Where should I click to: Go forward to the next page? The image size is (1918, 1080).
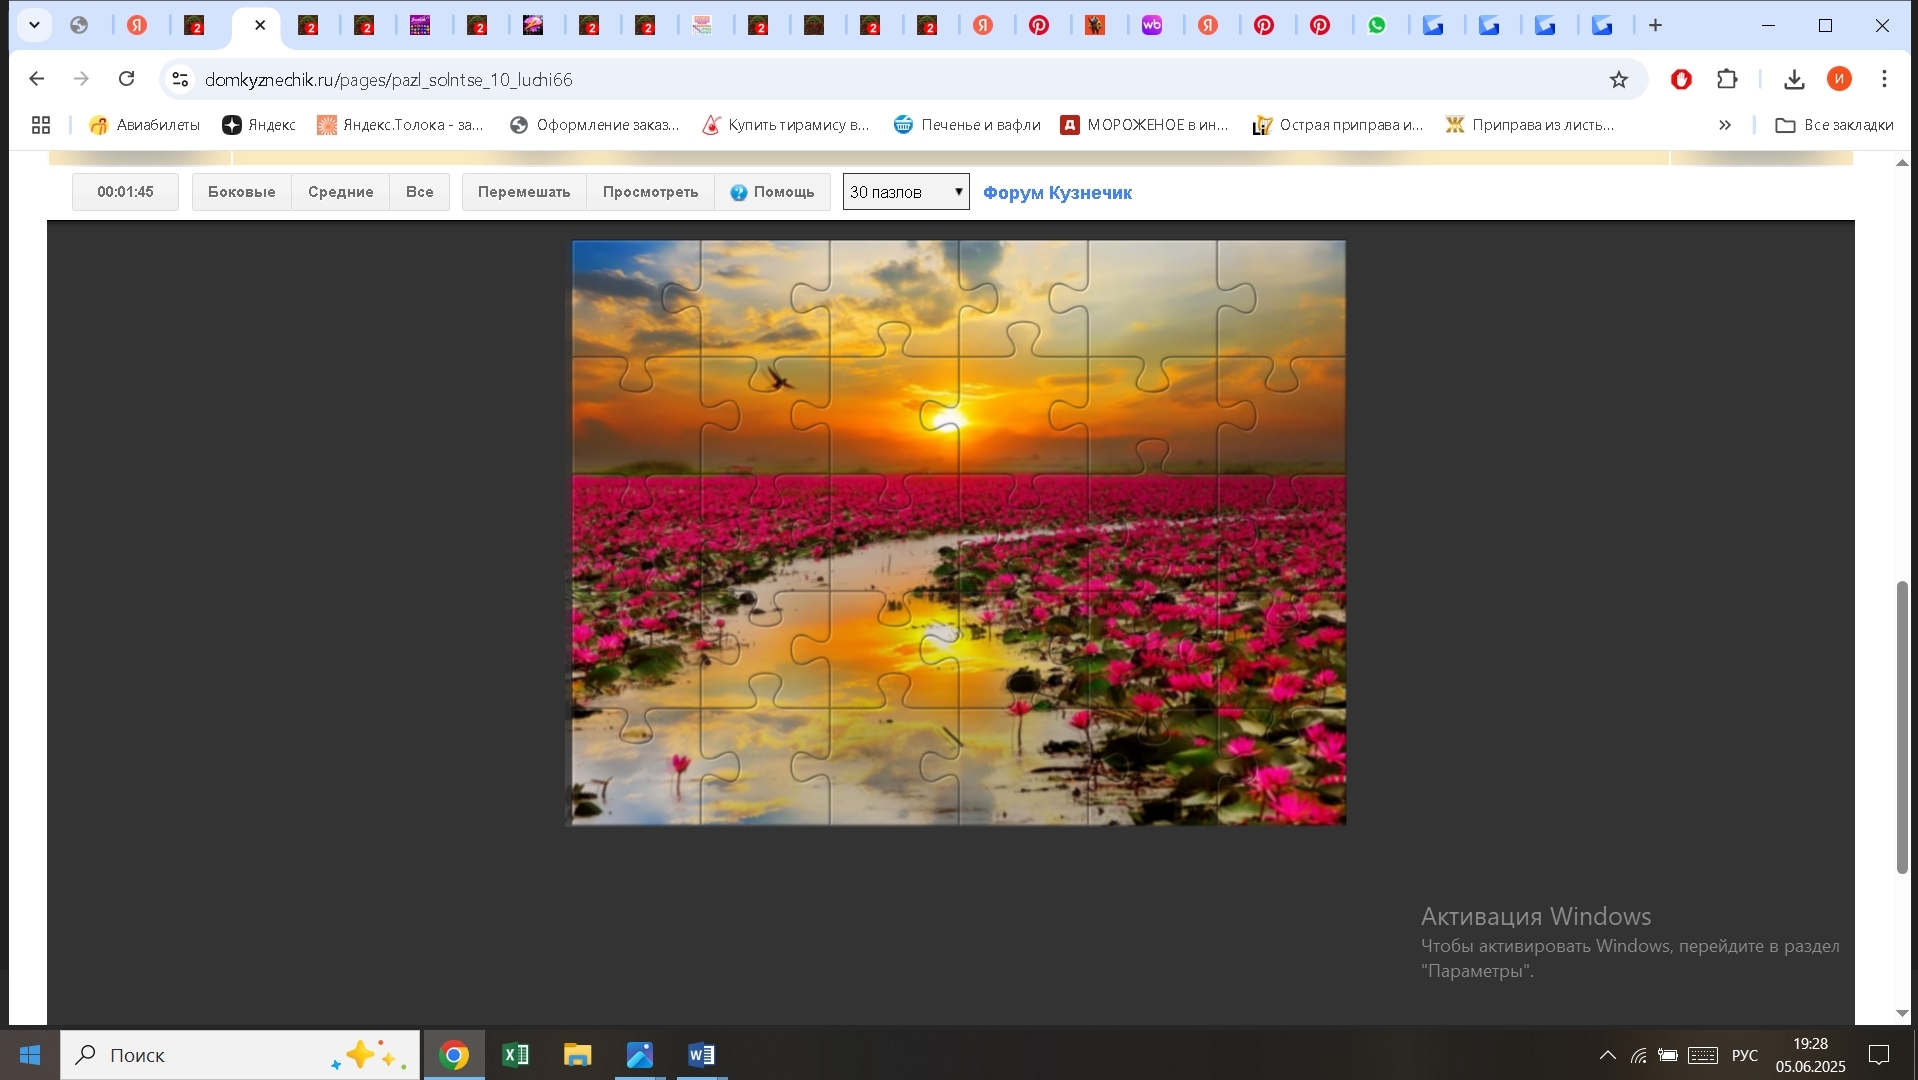point(82,79)
